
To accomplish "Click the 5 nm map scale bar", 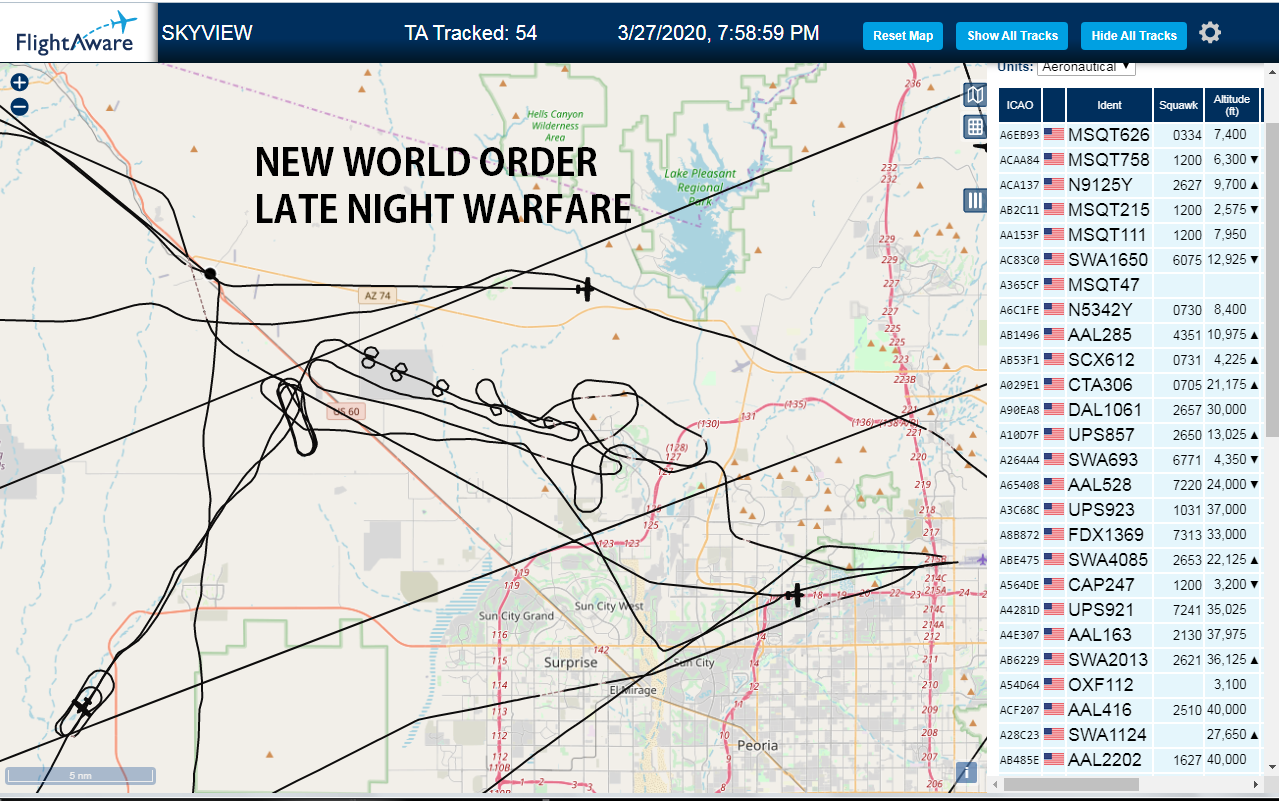I will 80,775.
